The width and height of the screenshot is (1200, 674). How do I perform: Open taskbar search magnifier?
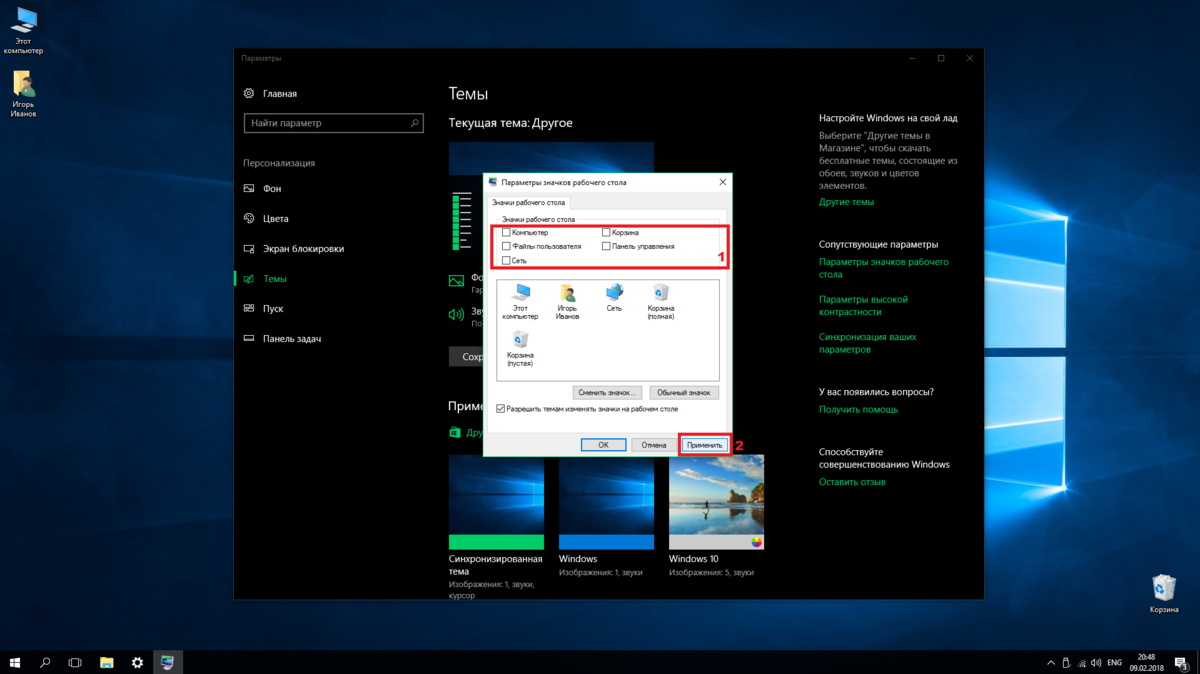pyautogui.click(x=45, y=662)
